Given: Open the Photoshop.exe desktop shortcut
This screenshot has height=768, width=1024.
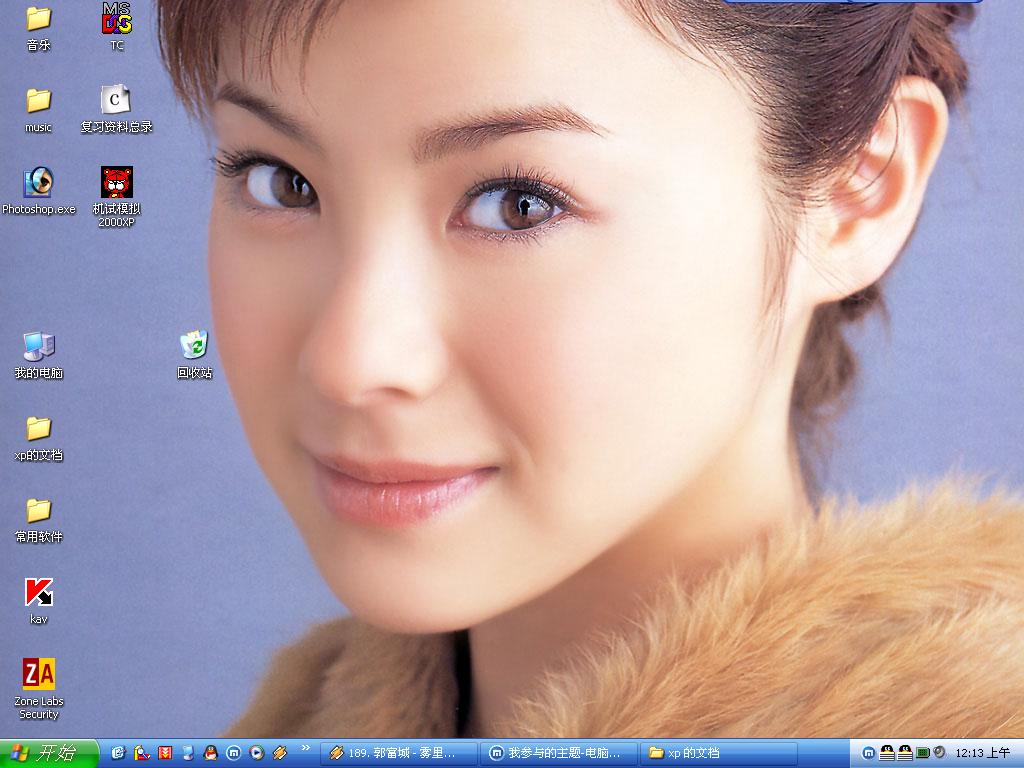Looking at the screenshot, I should [38, 183].
